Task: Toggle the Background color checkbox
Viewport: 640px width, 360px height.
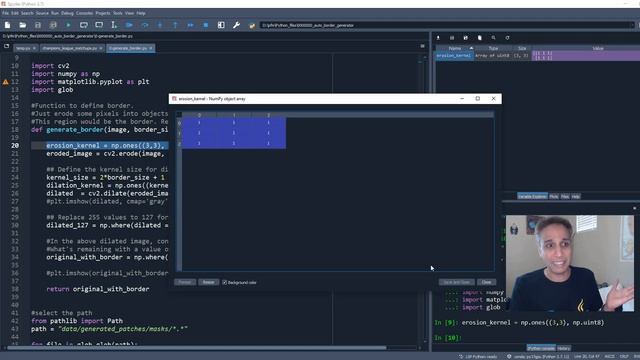Action: click(224, 282)
